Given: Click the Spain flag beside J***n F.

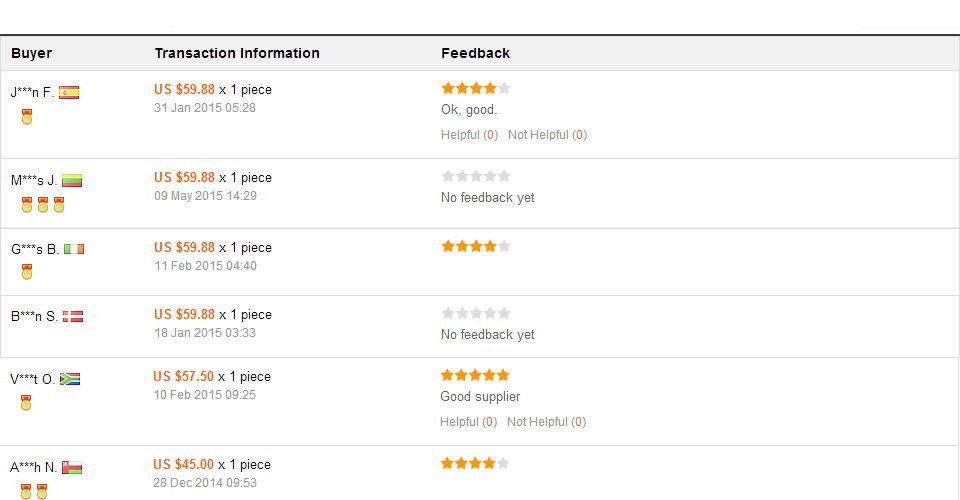Looking at the screenshot, I should (x=69, y=93).
